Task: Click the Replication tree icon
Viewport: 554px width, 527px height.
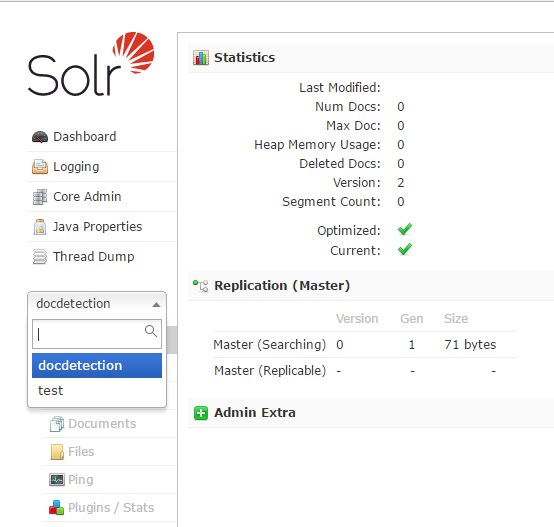Action: point(200,285)
